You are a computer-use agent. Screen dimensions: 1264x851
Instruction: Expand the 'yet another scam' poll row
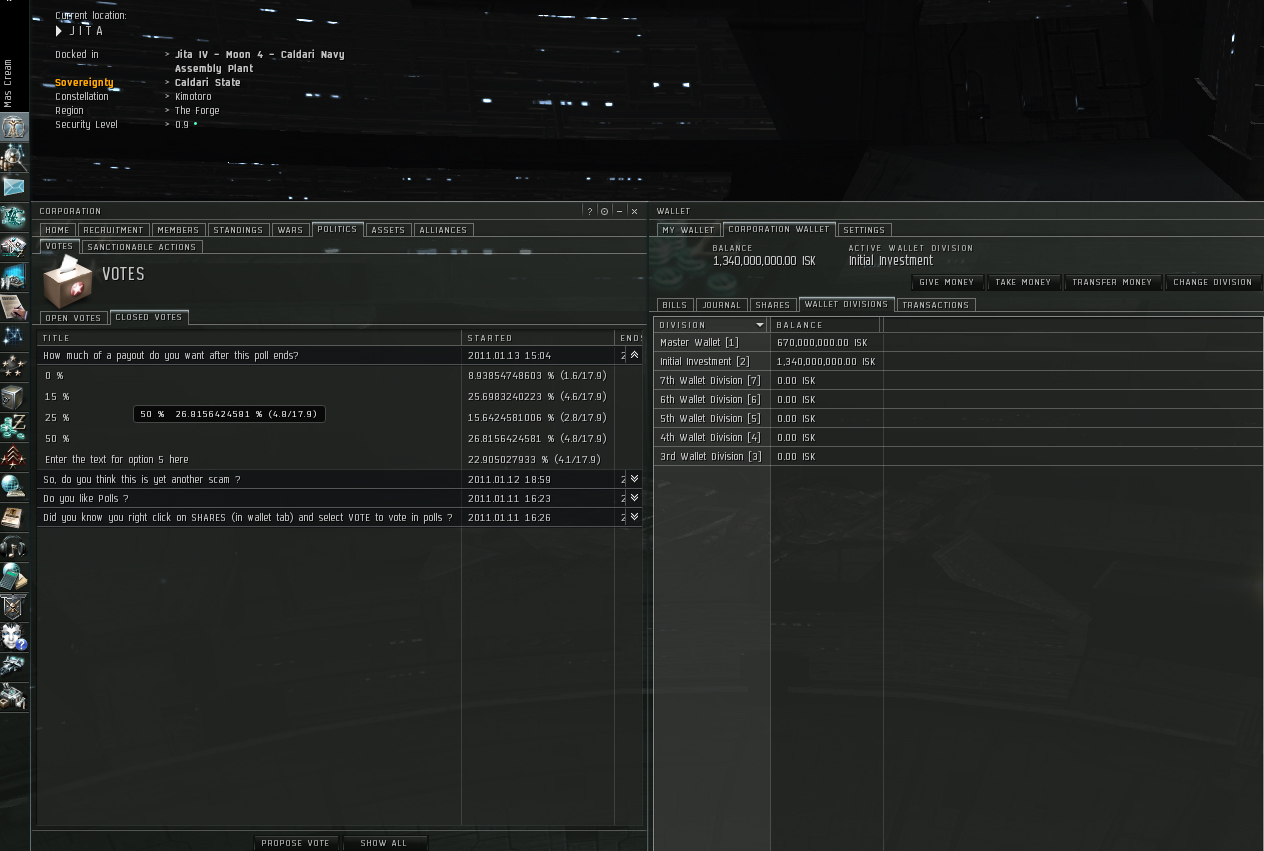(x=634, y=479)
